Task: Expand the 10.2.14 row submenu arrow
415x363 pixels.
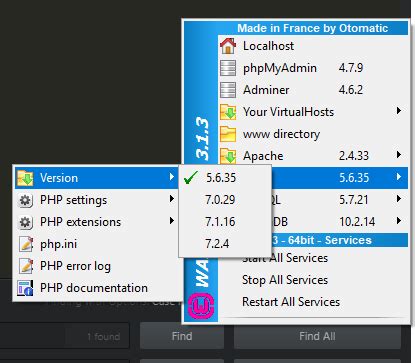Action: click(399, 221)
